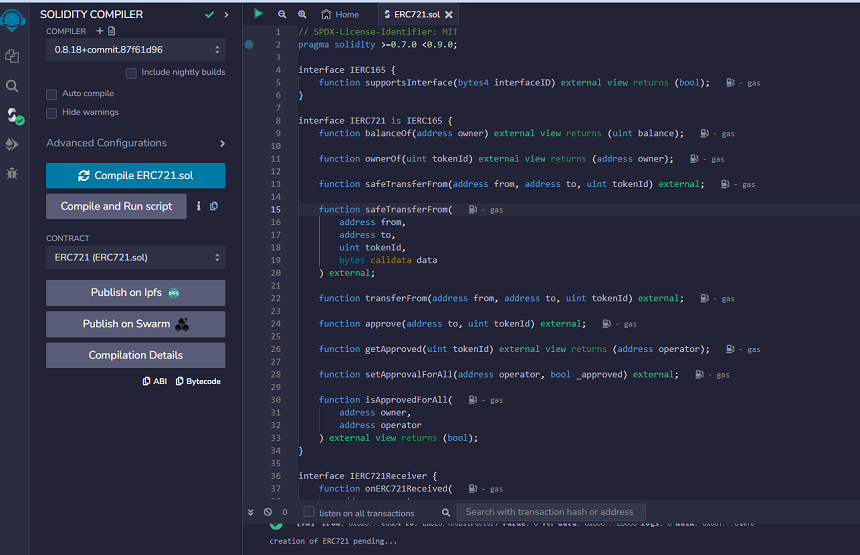Viewport: 860px width, 555px height.
Task: Open the Remix logo home icon
Action: click(x=13, y=20)
